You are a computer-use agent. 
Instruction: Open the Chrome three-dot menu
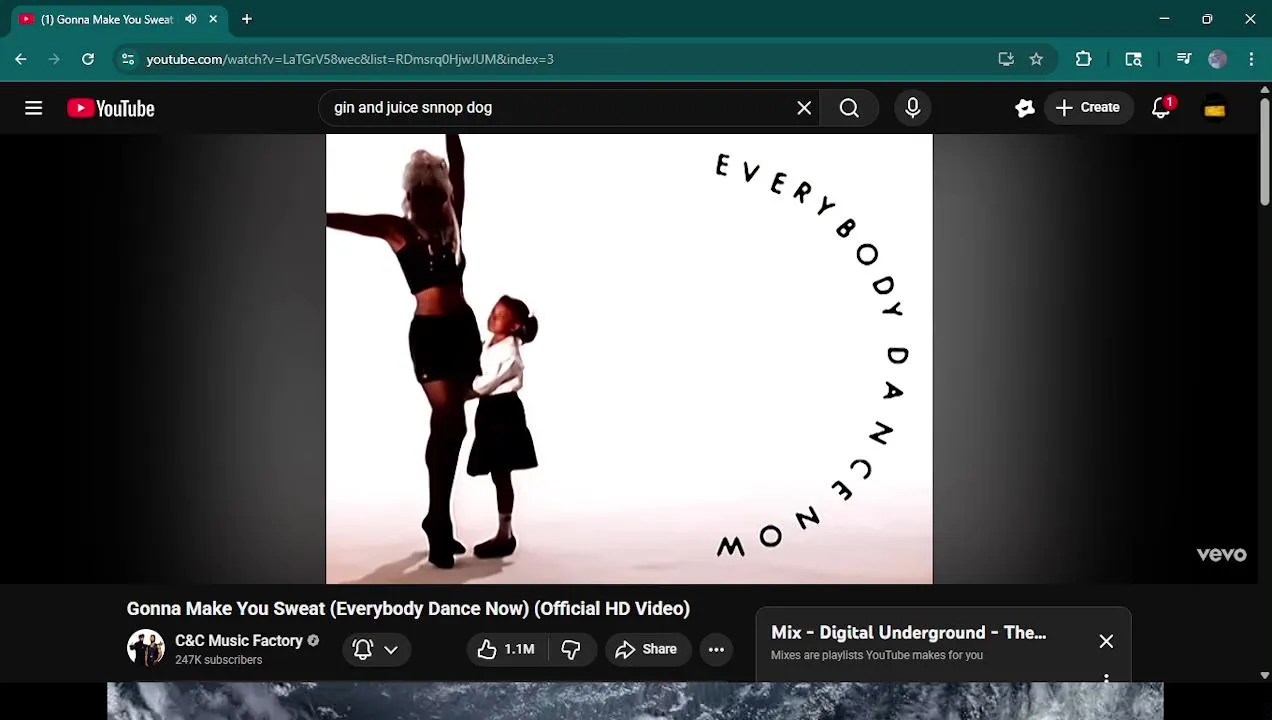pyautogui.click(x=1251, y=59)
